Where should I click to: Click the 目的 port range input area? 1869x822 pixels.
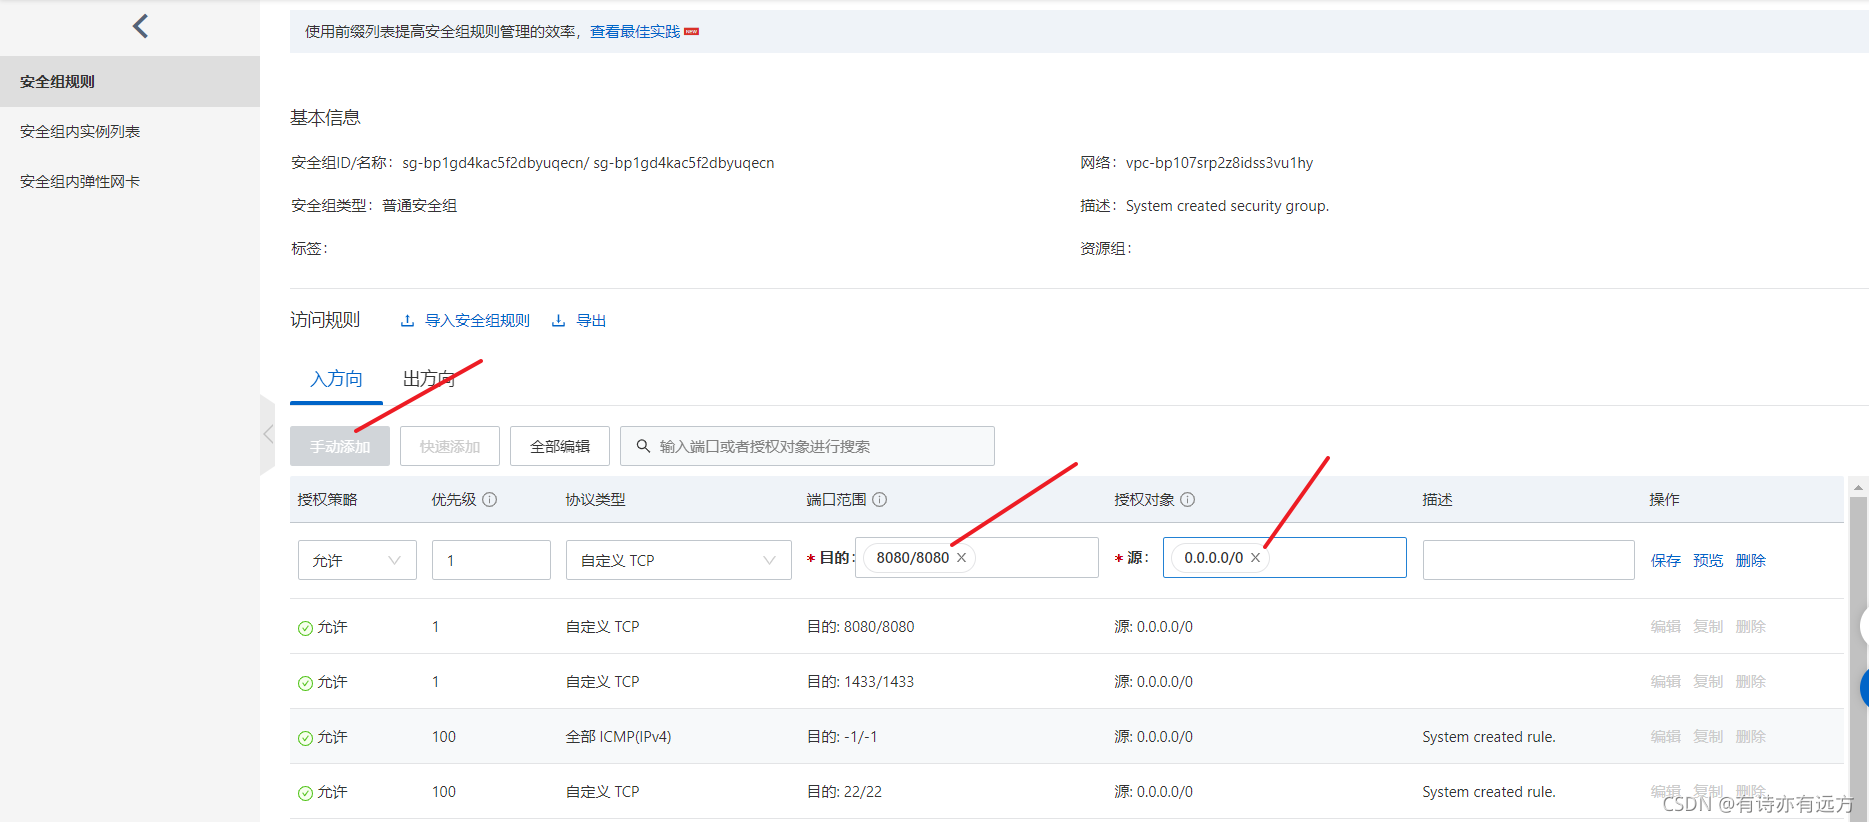point(977,558)
